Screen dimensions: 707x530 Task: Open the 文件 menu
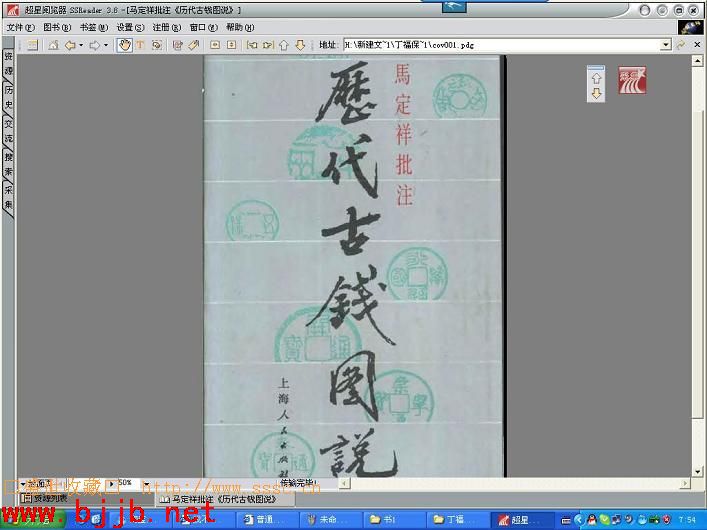pos(21,28)
